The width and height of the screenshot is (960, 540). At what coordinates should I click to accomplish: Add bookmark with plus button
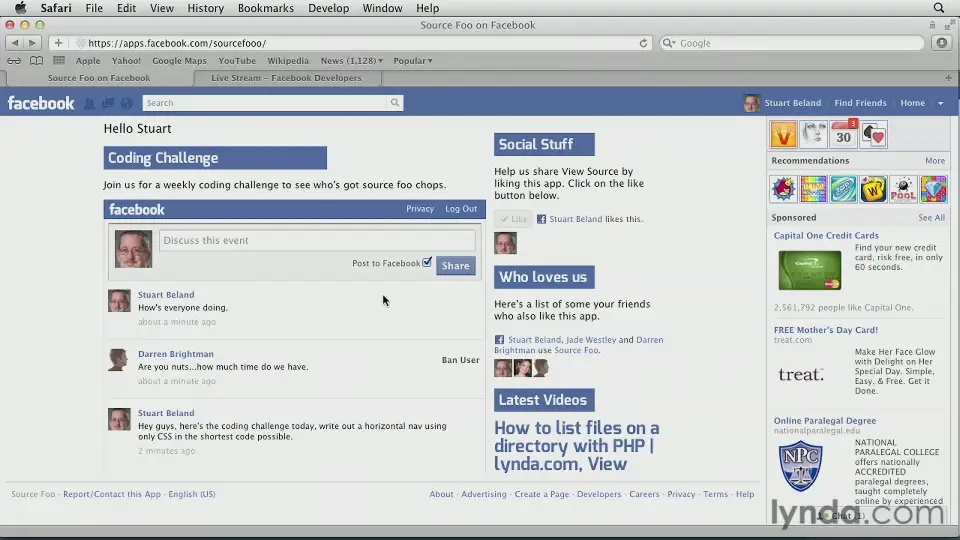58,43
